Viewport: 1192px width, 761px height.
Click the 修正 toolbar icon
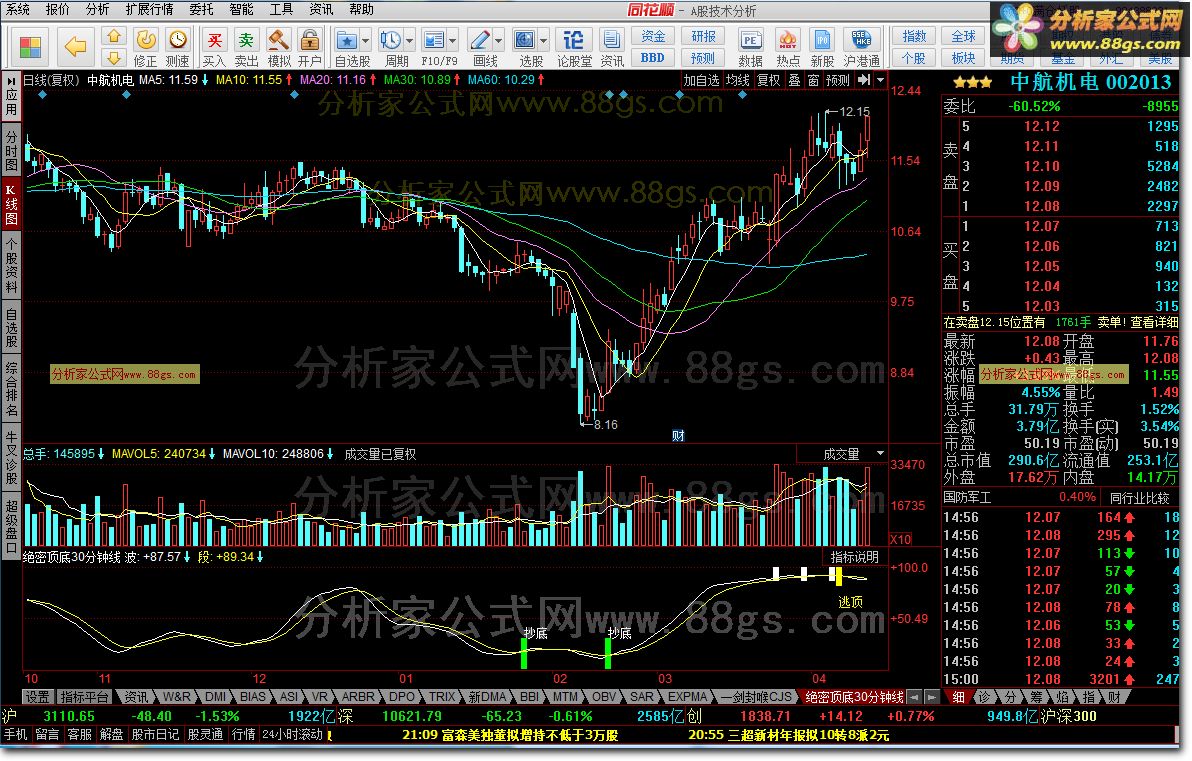click(x=145, y=48)
